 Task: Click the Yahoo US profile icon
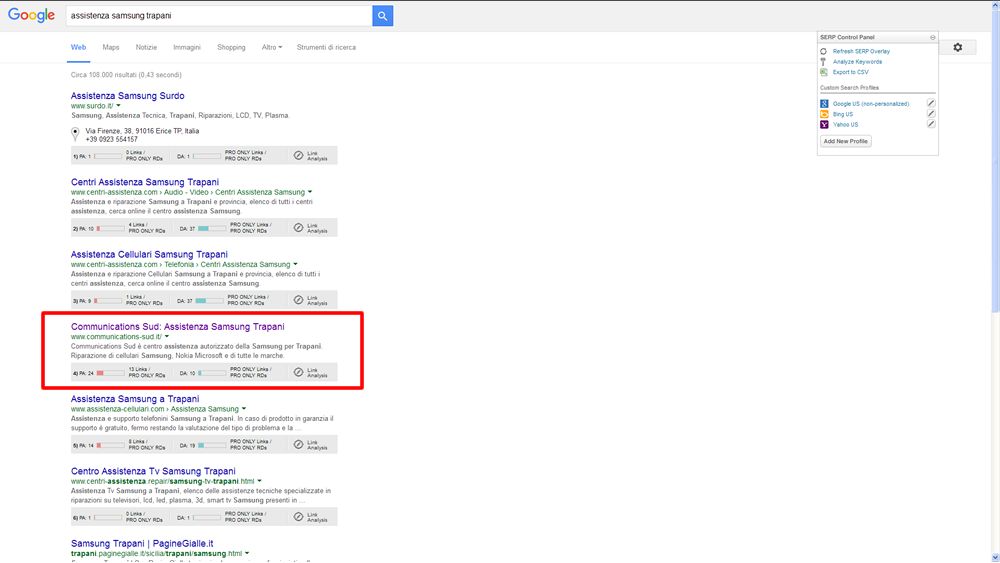(824, 124)
